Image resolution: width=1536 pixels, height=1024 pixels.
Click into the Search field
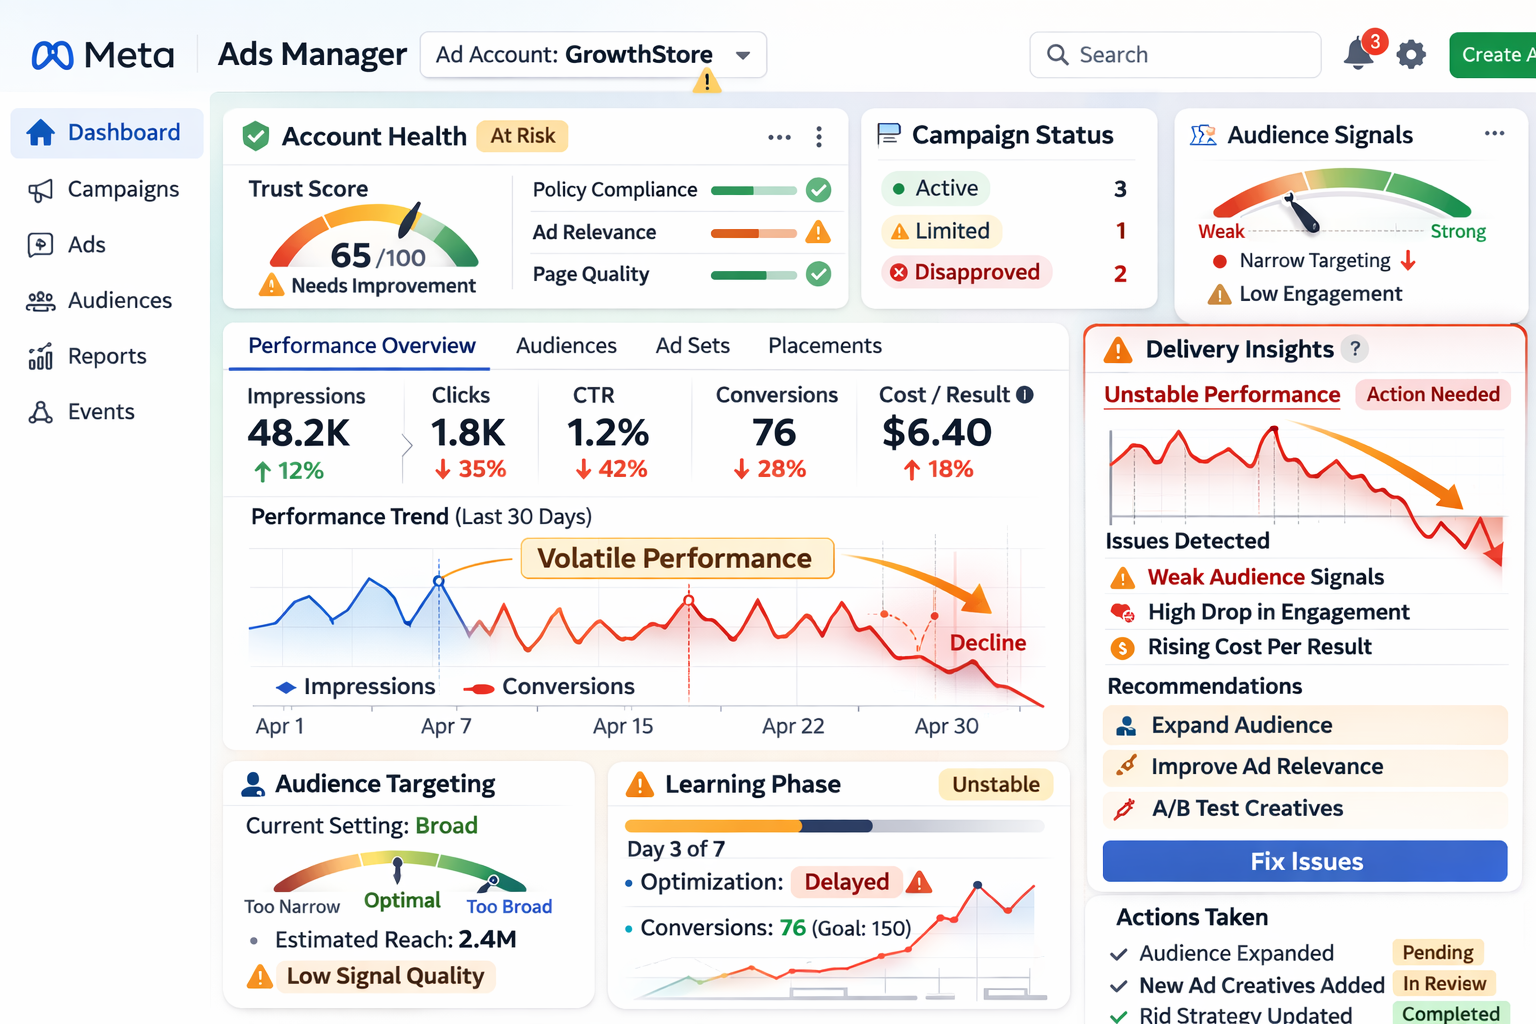point(1190,55)
